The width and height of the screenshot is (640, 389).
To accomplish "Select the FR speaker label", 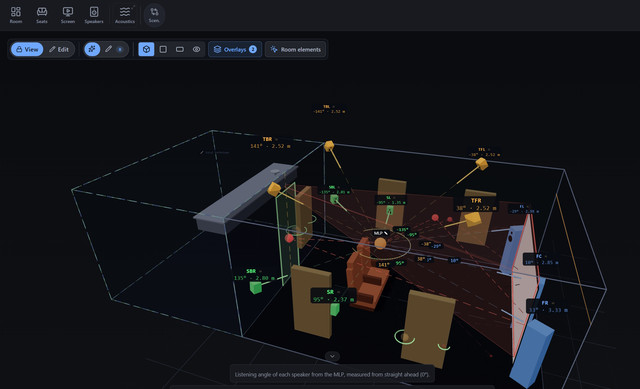I will click(x=548, y=306).
